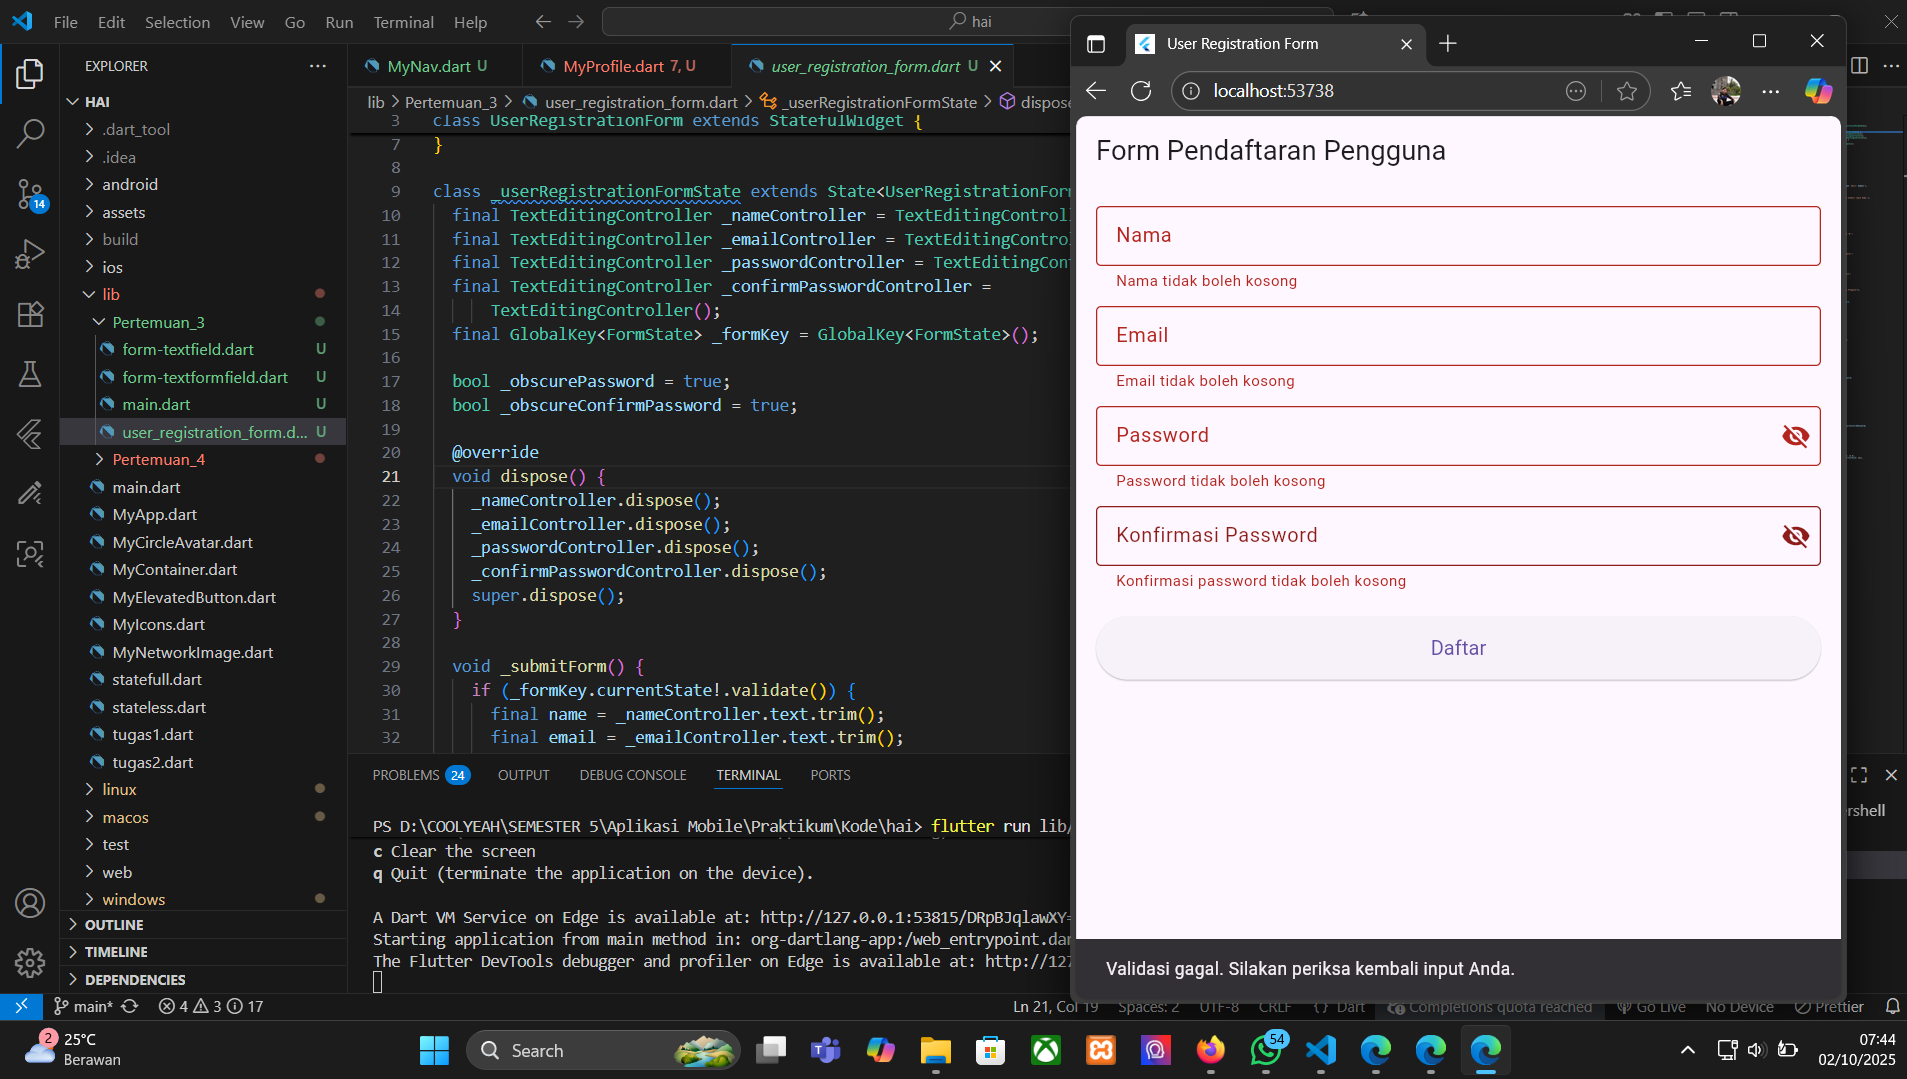The height and width of the screenshot is (1079, 1907).
Task: Open Manage settings gear icon
Action: click(30, 962)
